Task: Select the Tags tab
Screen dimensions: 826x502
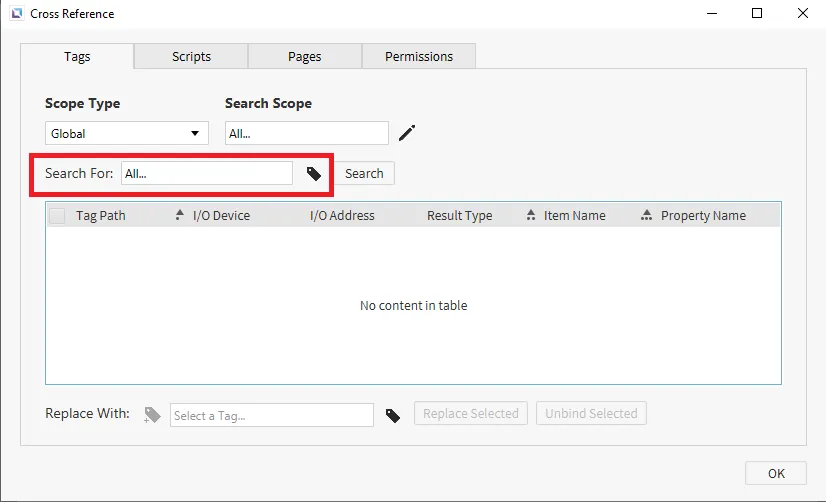Action: coord(77,57)
